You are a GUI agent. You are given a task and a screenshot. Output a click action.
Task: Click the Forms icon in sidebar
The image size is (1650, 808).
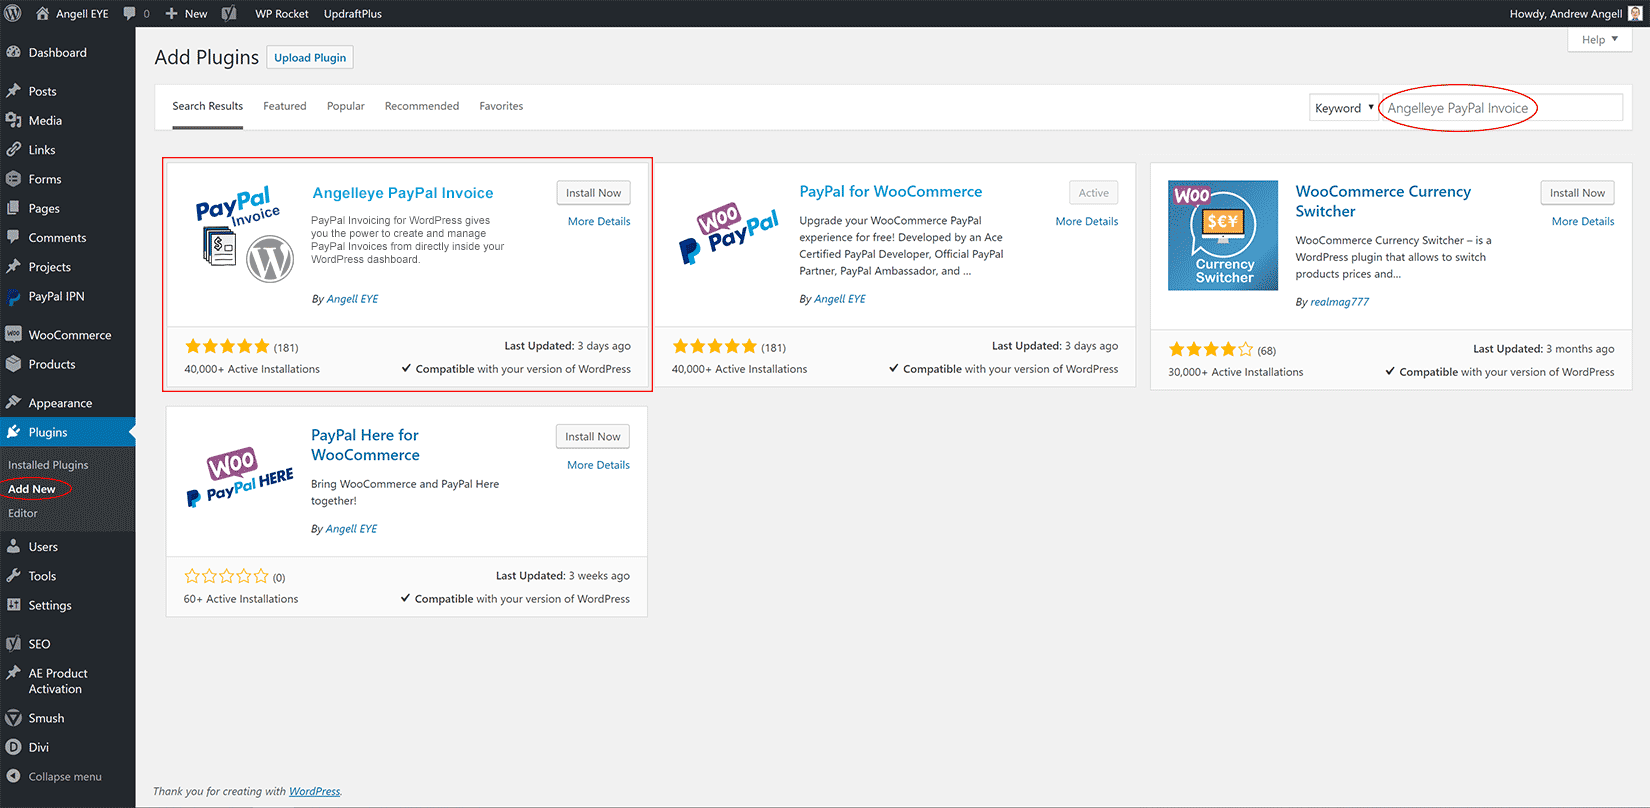coord(13,179)
